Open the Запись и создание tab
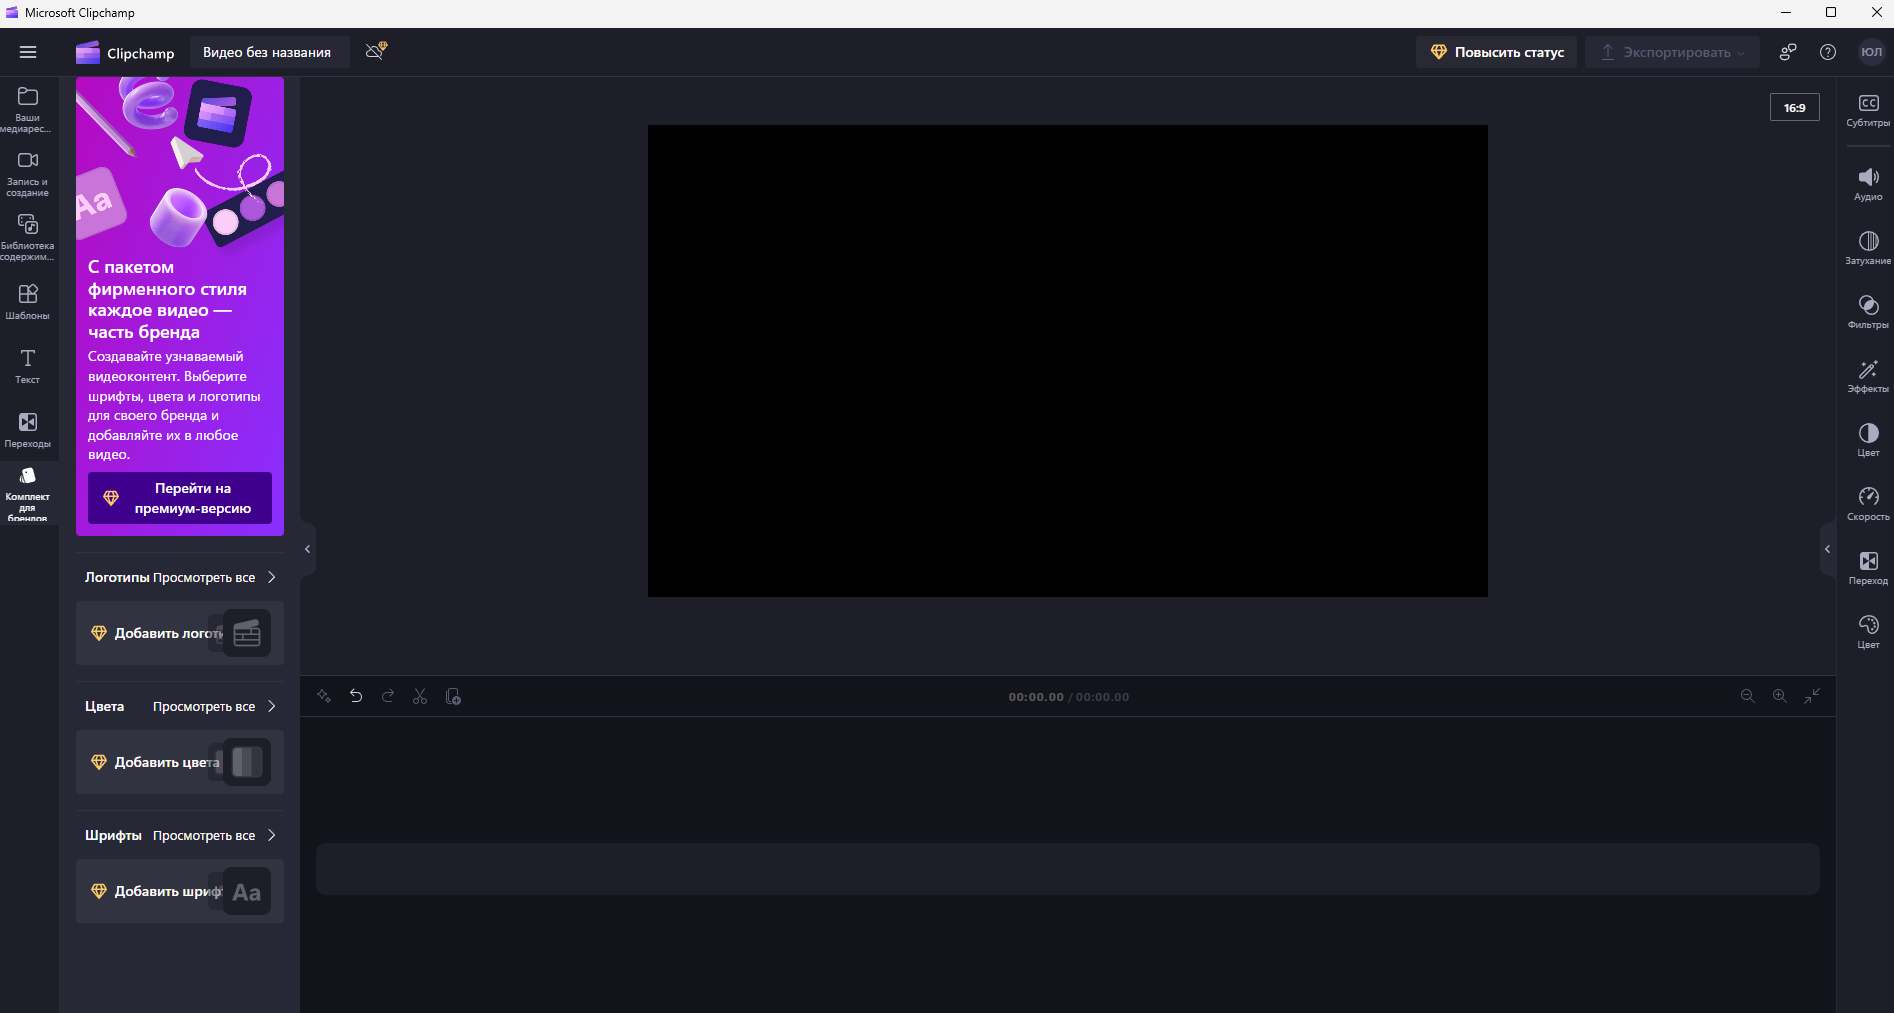Screen dimensions: 1894x1013 (x=28, y=173)
